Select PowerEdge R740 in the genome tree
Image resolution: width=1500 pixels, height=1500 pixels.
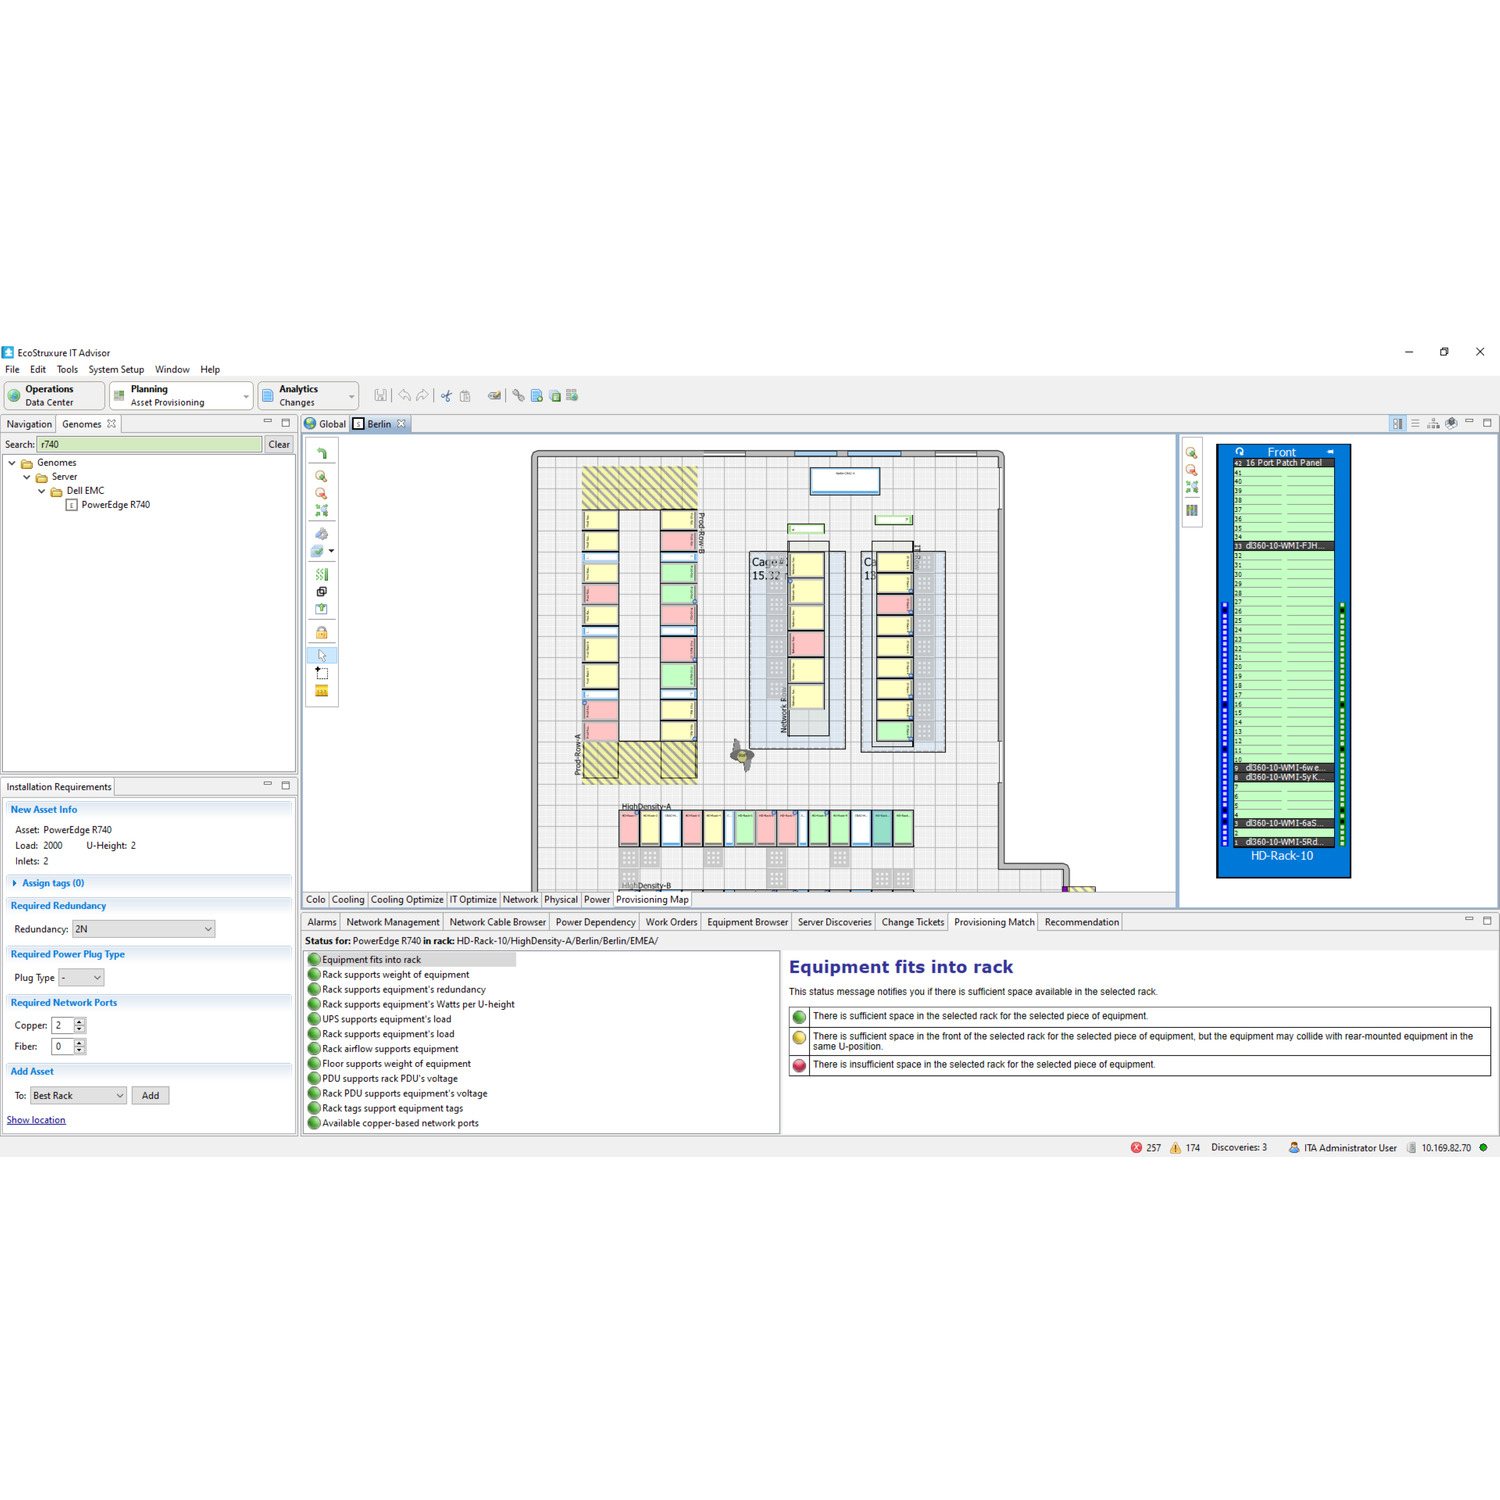(116, 505)
